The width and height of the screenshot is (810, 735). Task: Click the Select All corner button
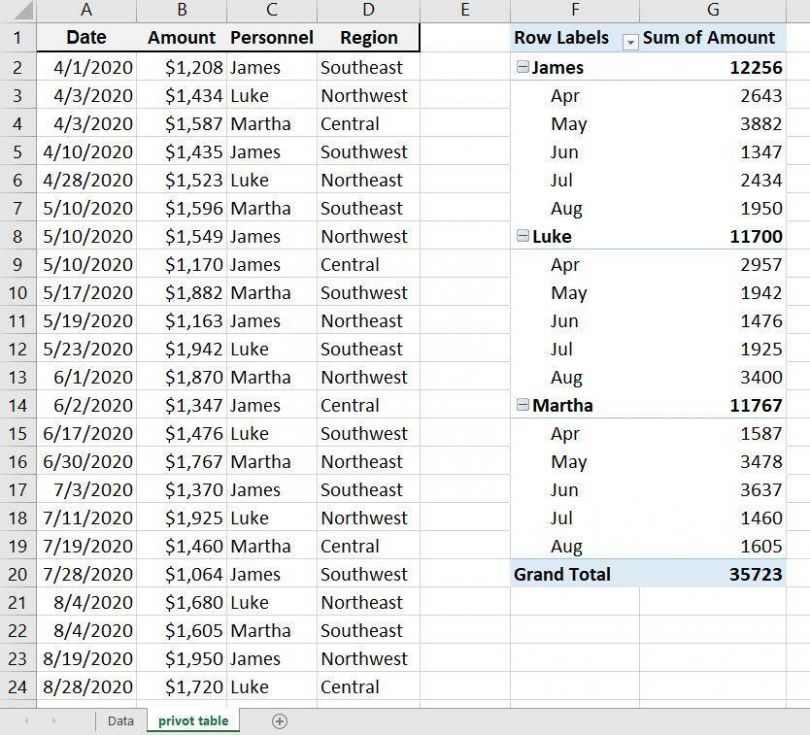(22, 11)
